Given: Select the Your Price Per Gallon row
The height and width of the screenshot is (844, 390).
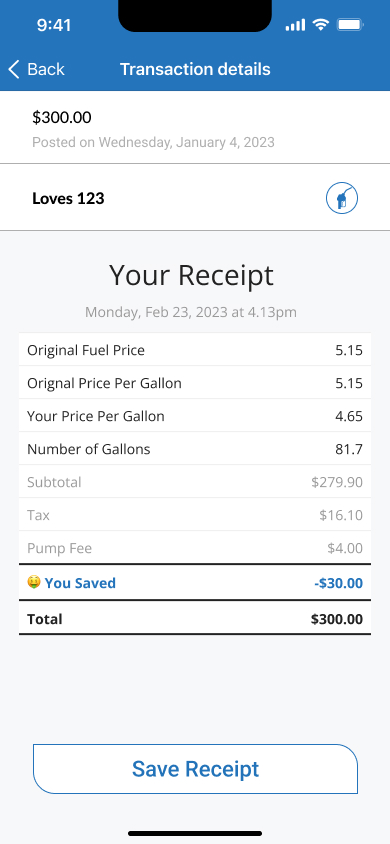Looking at the screenshot, I should tap(195, 416).
